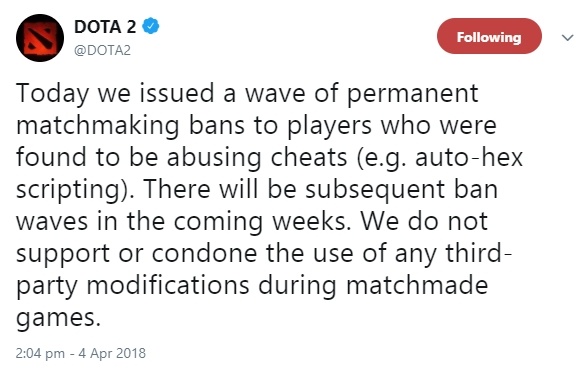
Task: Click the word "cheats" in the tweet
Action: (309, 157)
